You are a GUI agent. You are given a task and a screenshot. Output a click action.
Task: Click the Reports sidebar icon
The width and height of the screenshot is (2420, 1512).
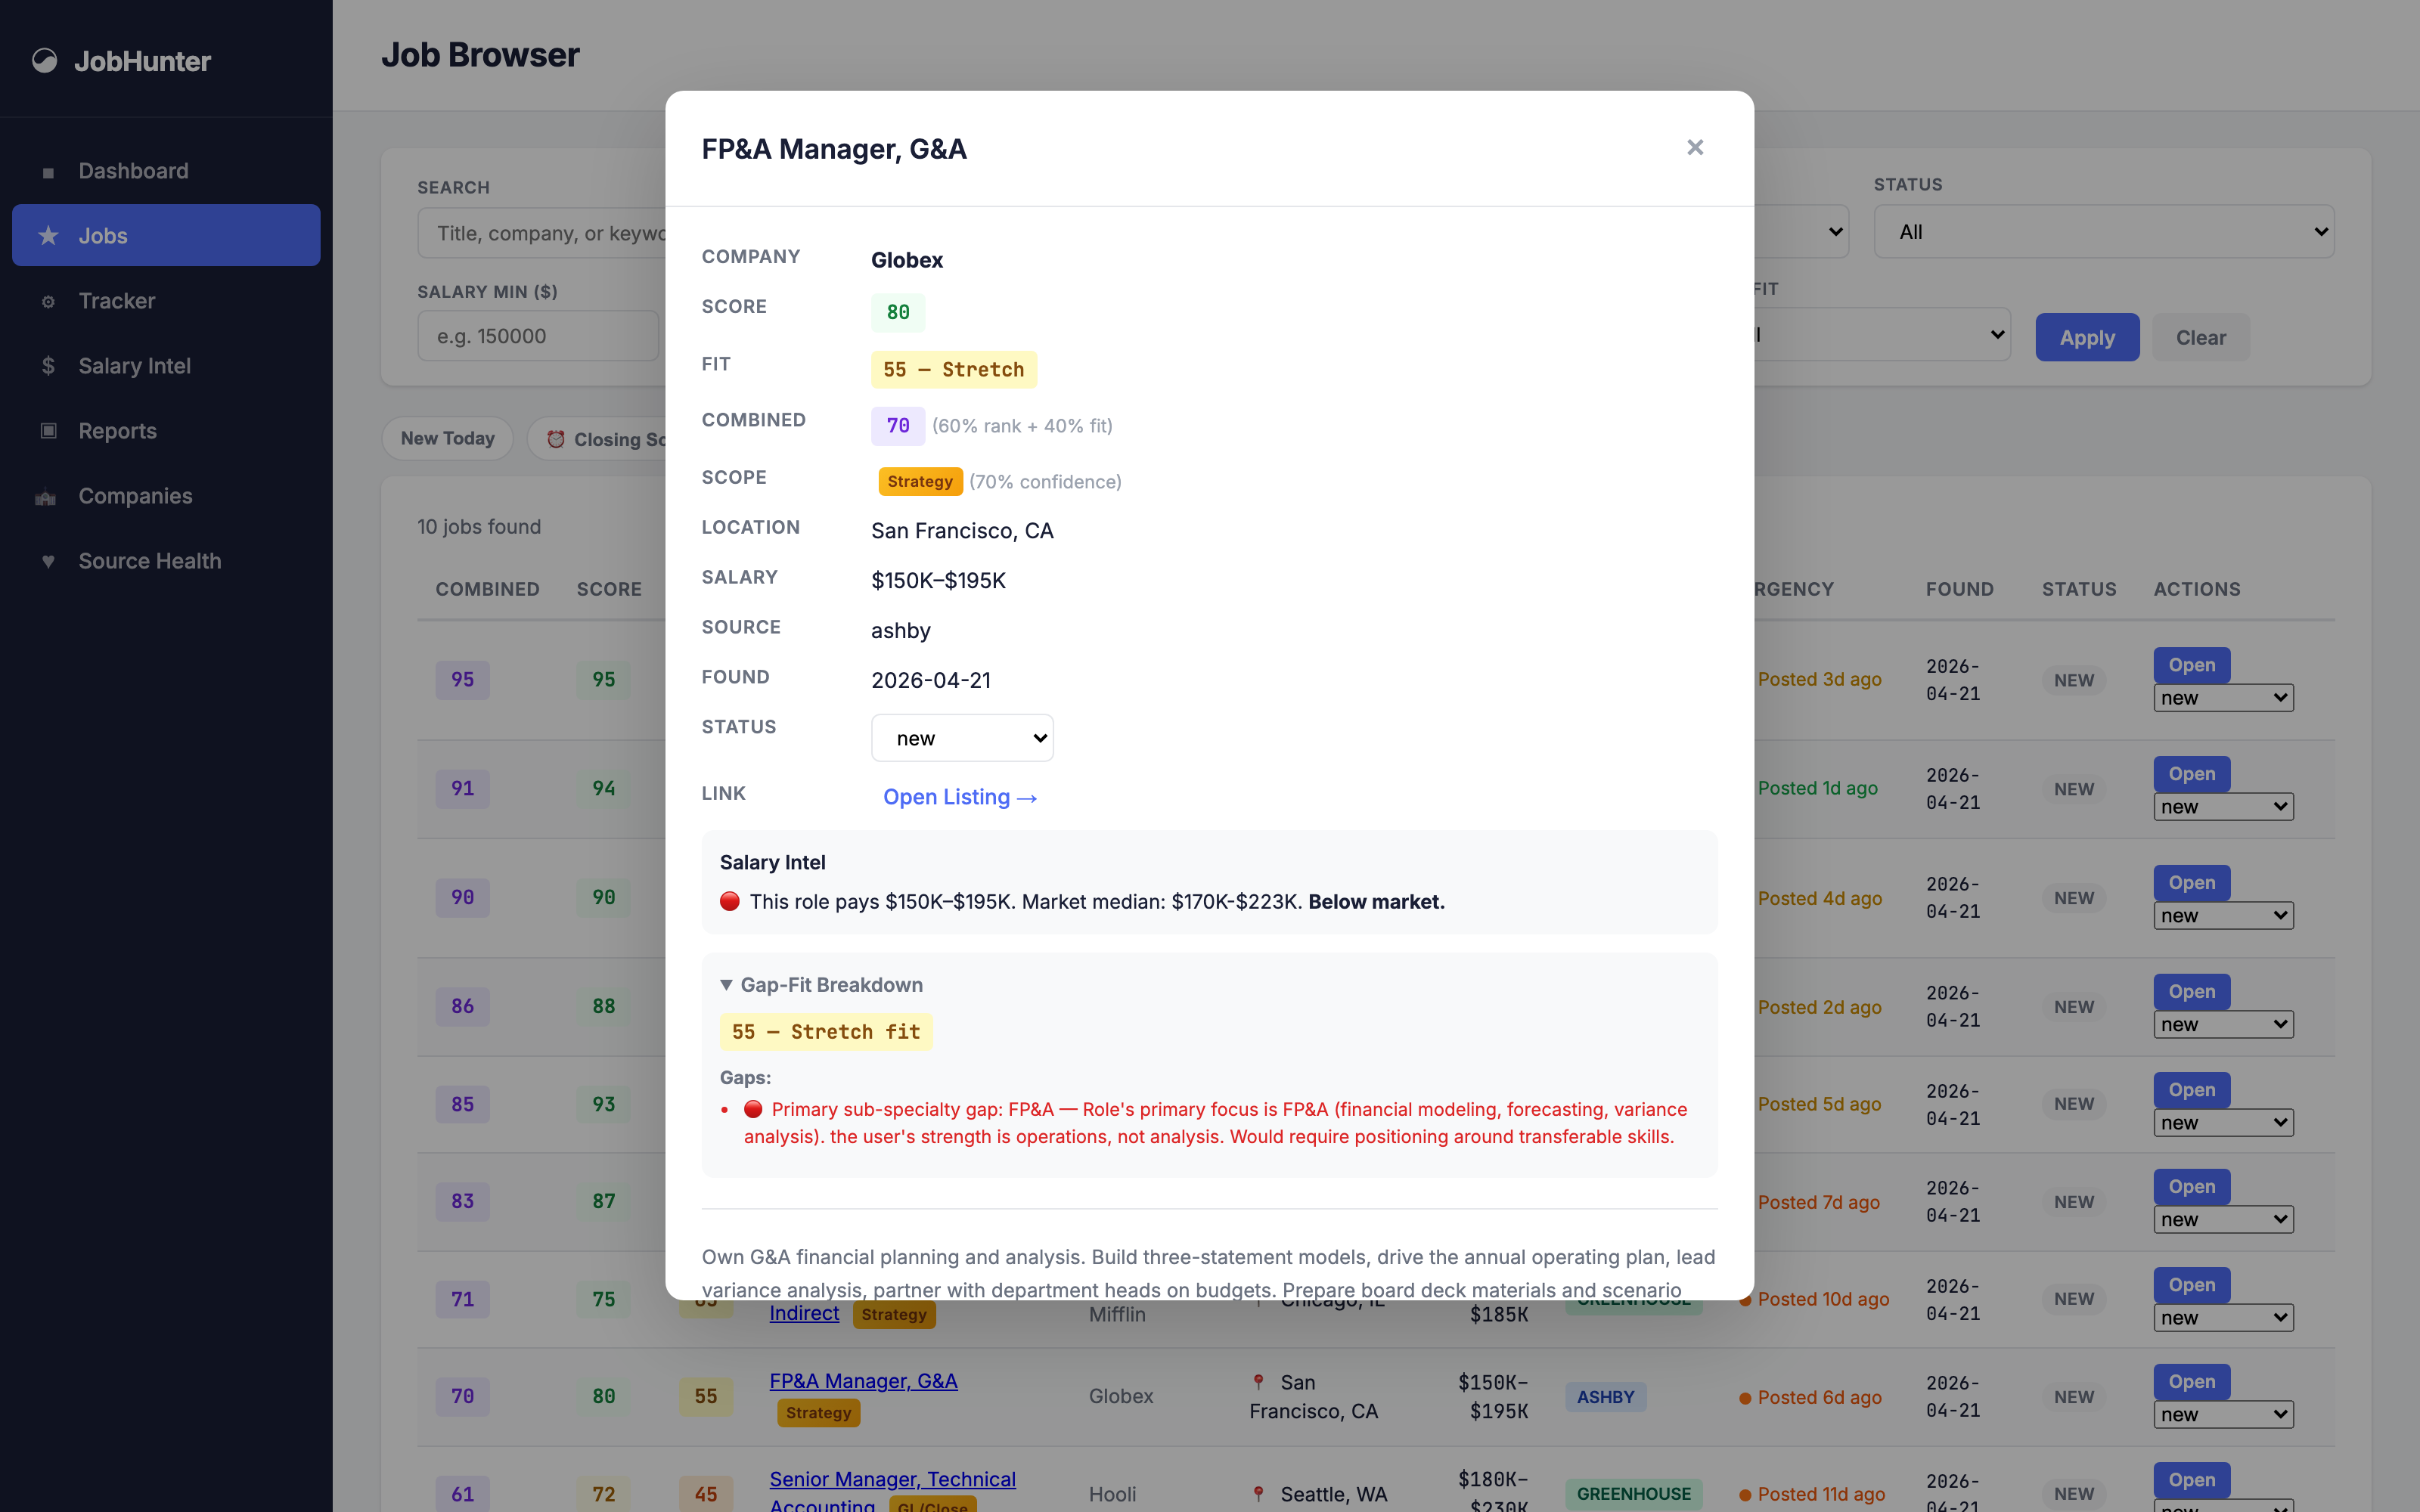click(x=48, y=431)
